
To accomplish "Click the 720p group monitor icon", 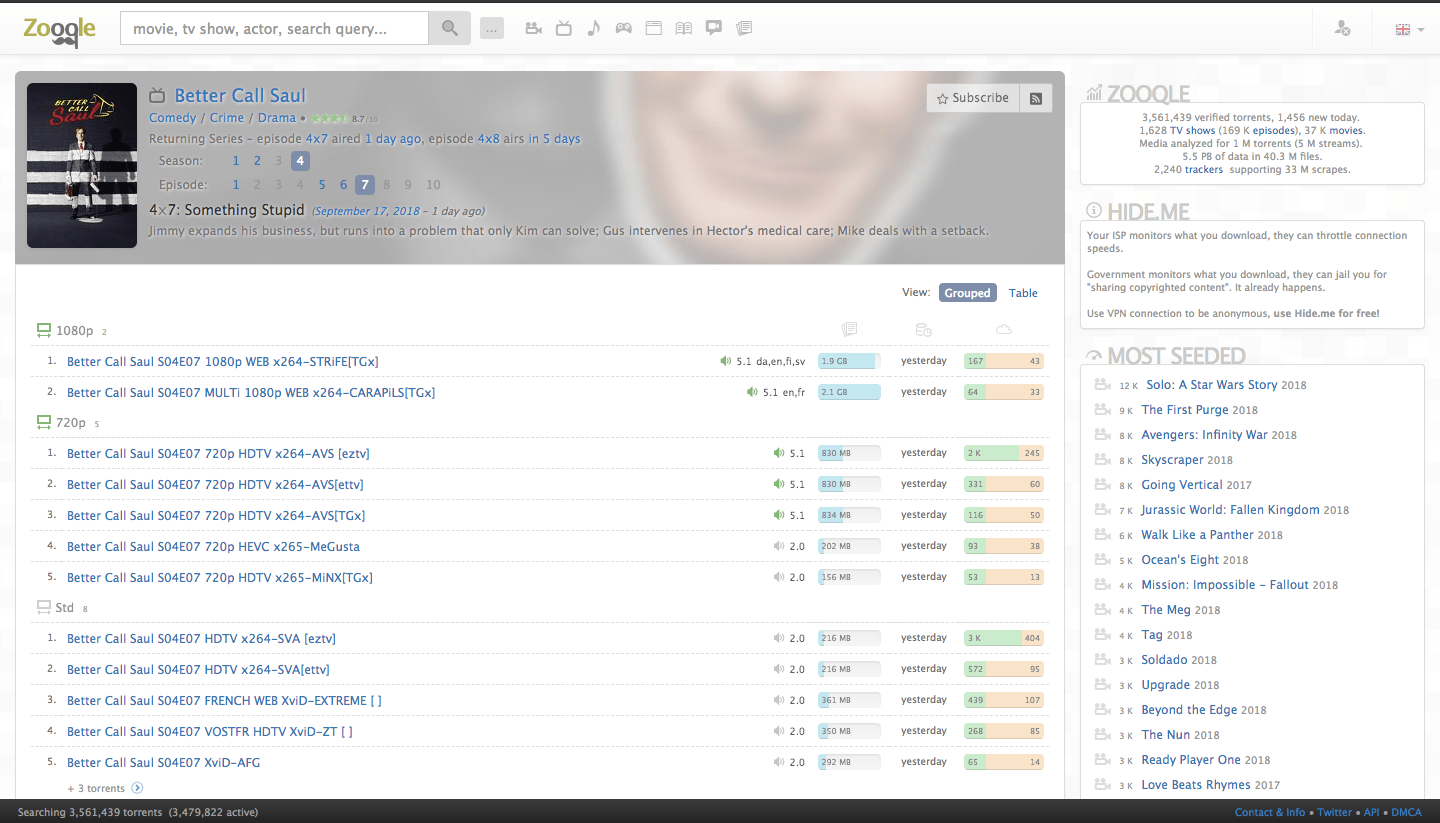I will point(44,423).
